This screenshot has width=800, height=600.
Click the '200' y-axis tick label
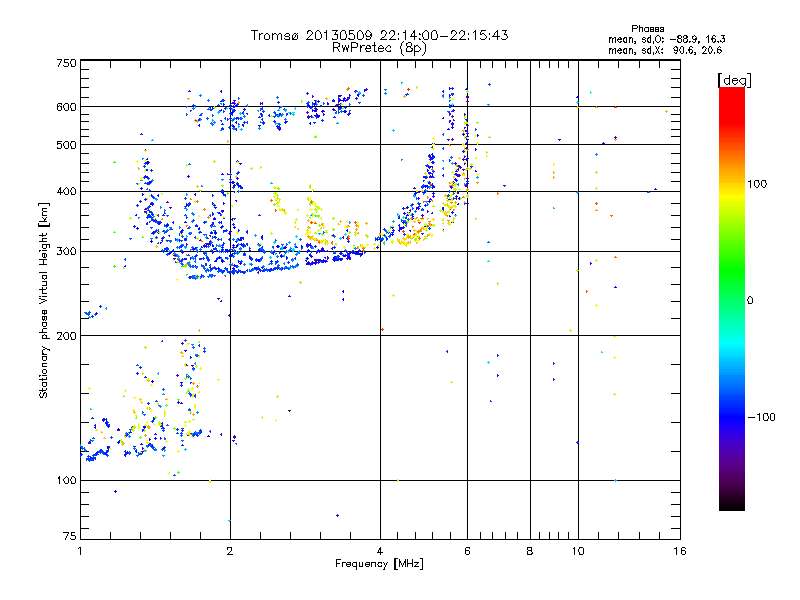[66, 336]
